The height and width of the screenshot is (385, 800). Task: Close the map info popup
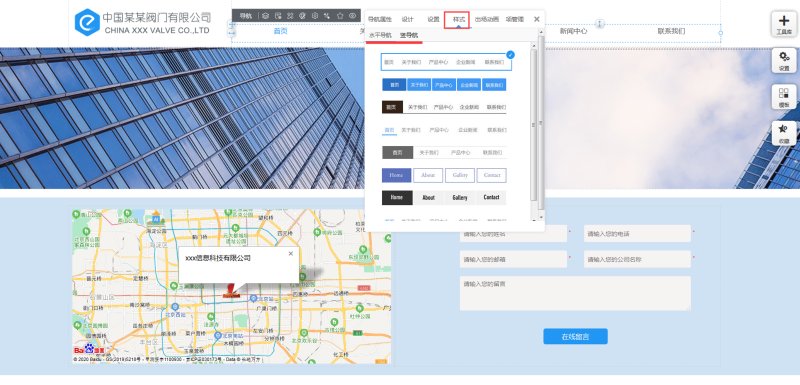click(x=291, y=253)
